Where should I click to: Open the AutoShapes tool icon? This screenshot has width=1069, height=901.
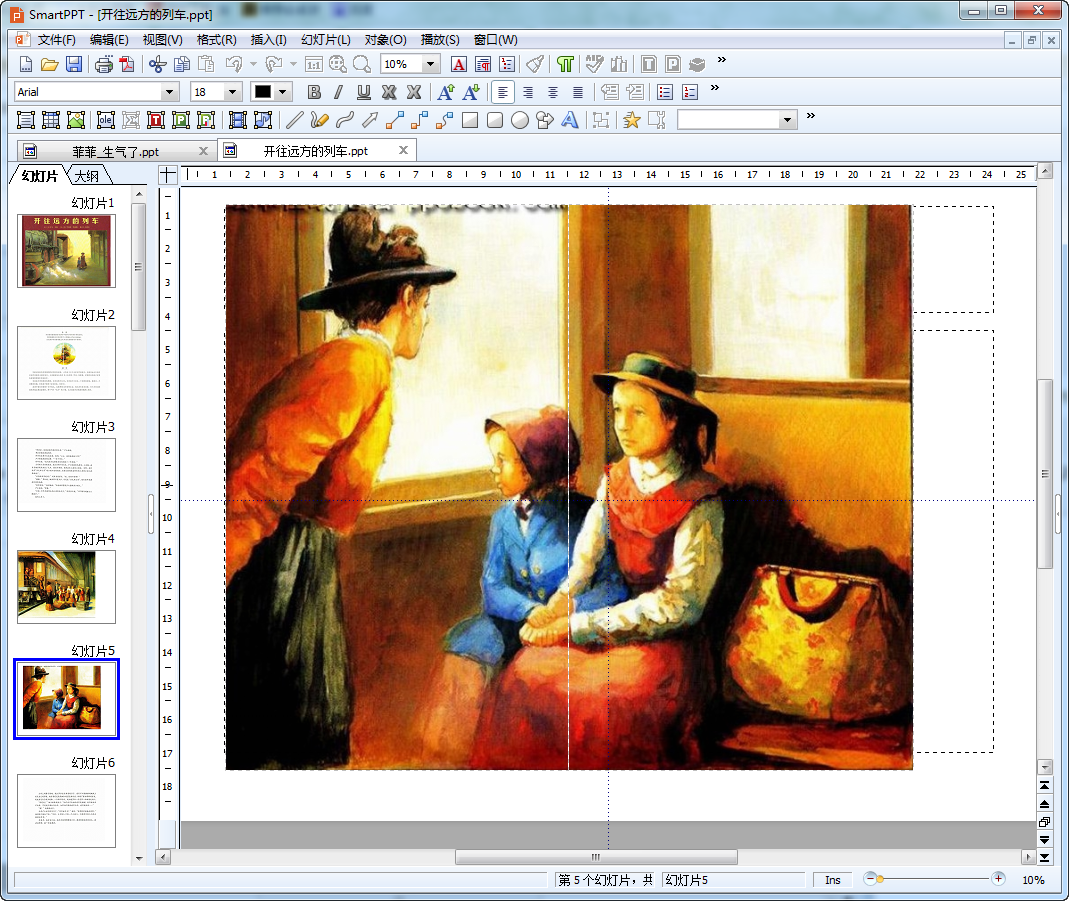[545, 120]
